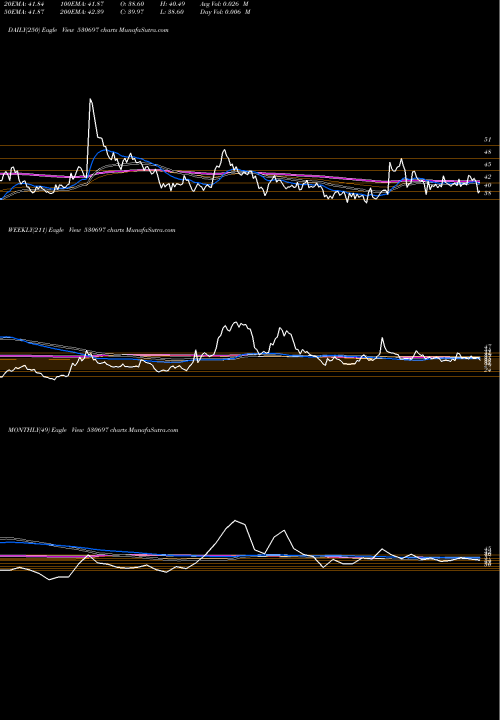Click the 45 price label on daily axis
Image resolution: width=500 pixels, height=720 pixels.
[x=487, y=164]
